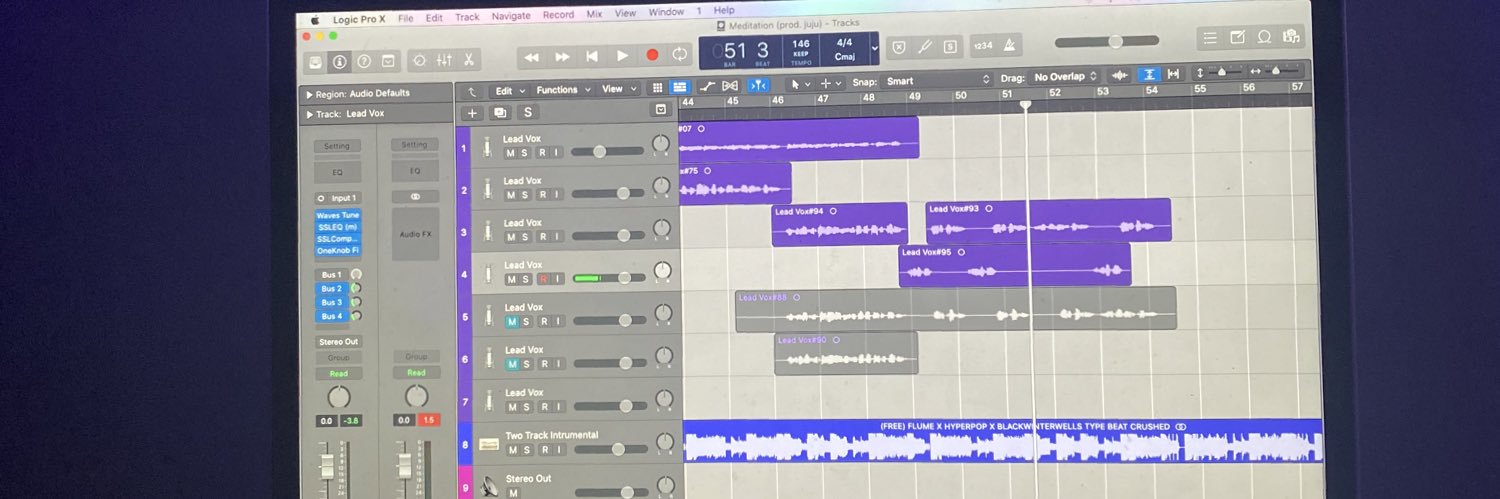
Task: Open the Functions dropdown menu
Action: click(x=563, y=90)
